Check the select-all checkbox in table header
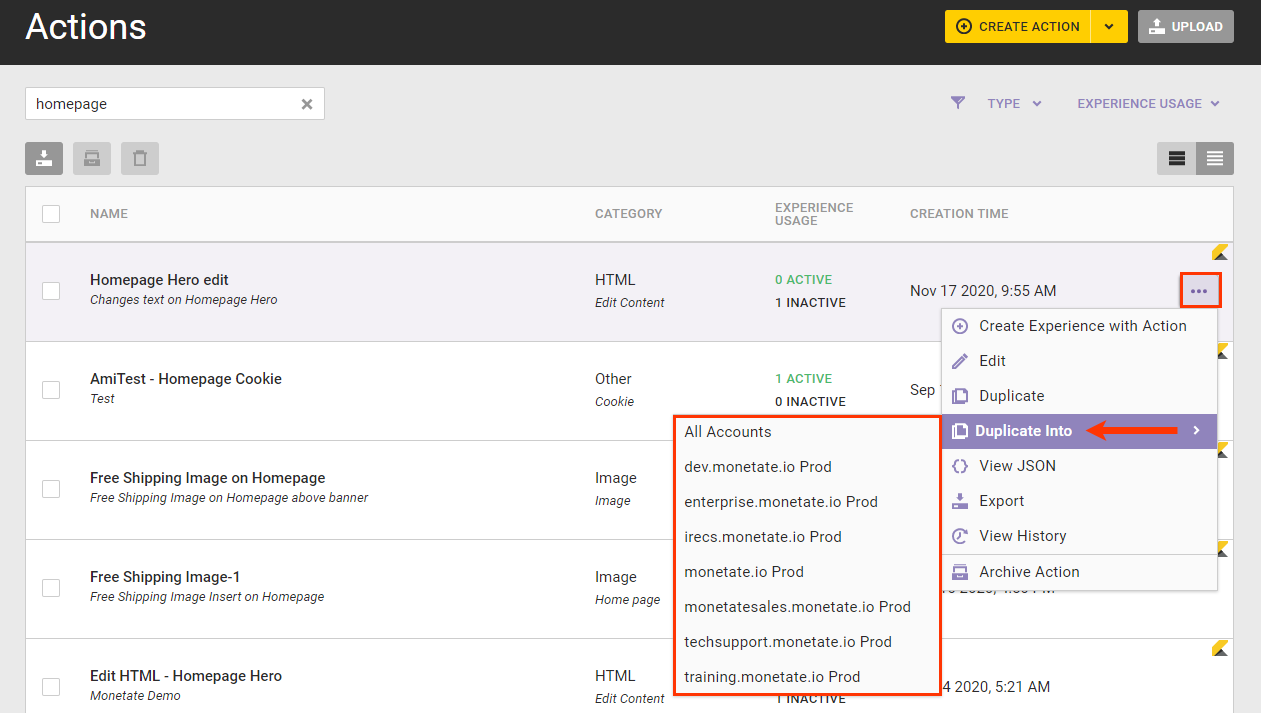The width and height of the screenshot is (1261, 713). pyautogui.click(x=51, y=213)
